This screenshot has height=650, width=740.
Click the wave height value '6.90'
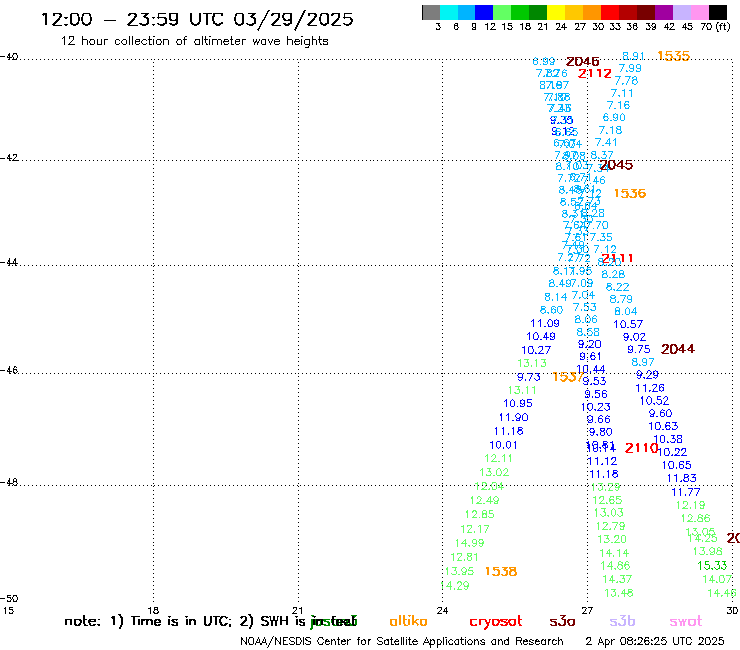614,118
